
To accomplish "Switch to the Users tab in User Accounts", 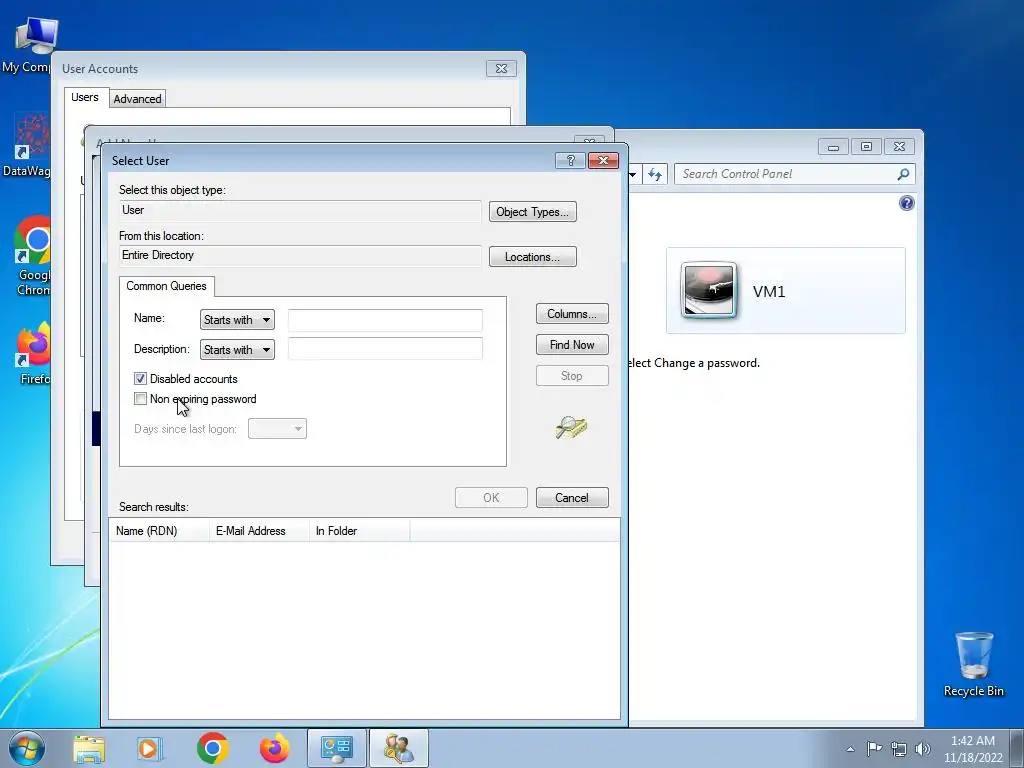I will [85, 97].
